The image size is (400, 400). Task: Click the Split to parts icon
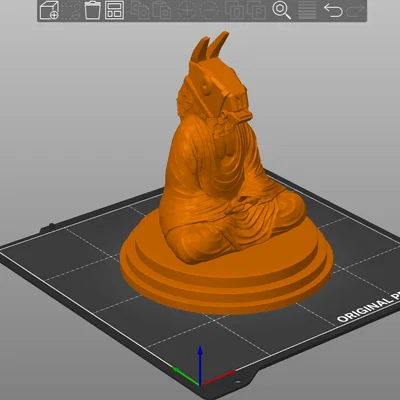(x=257, y=10)
